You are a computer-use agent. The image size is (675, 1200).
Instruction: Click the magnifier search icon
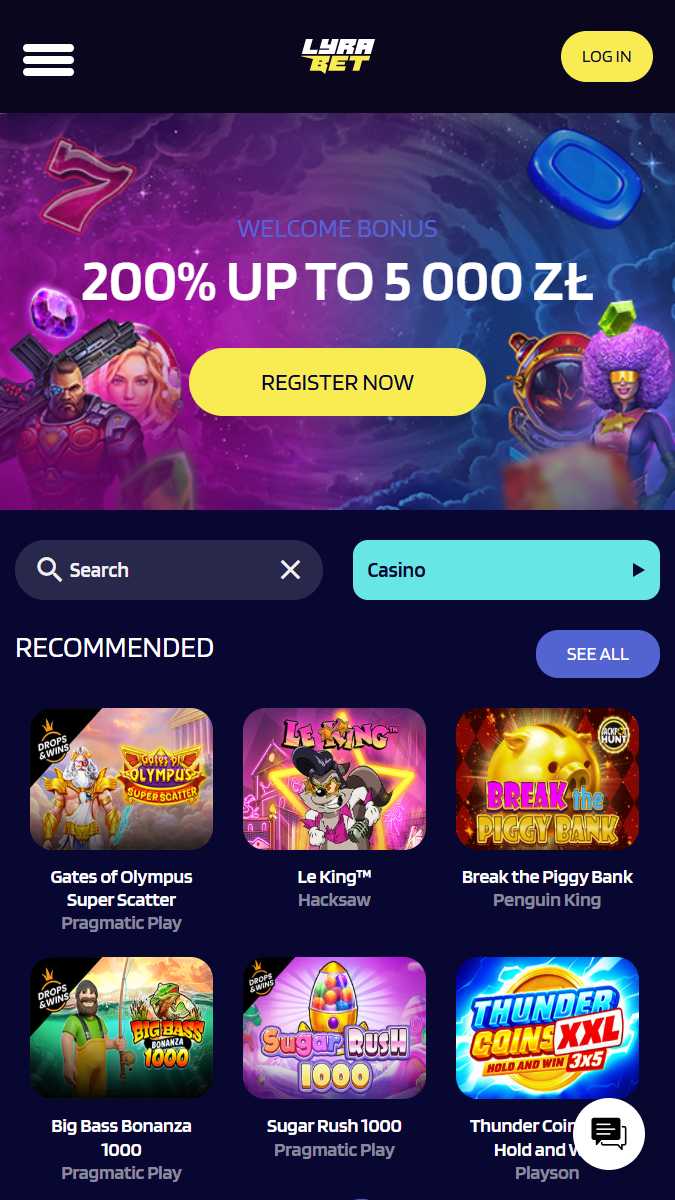click(49, 570)
